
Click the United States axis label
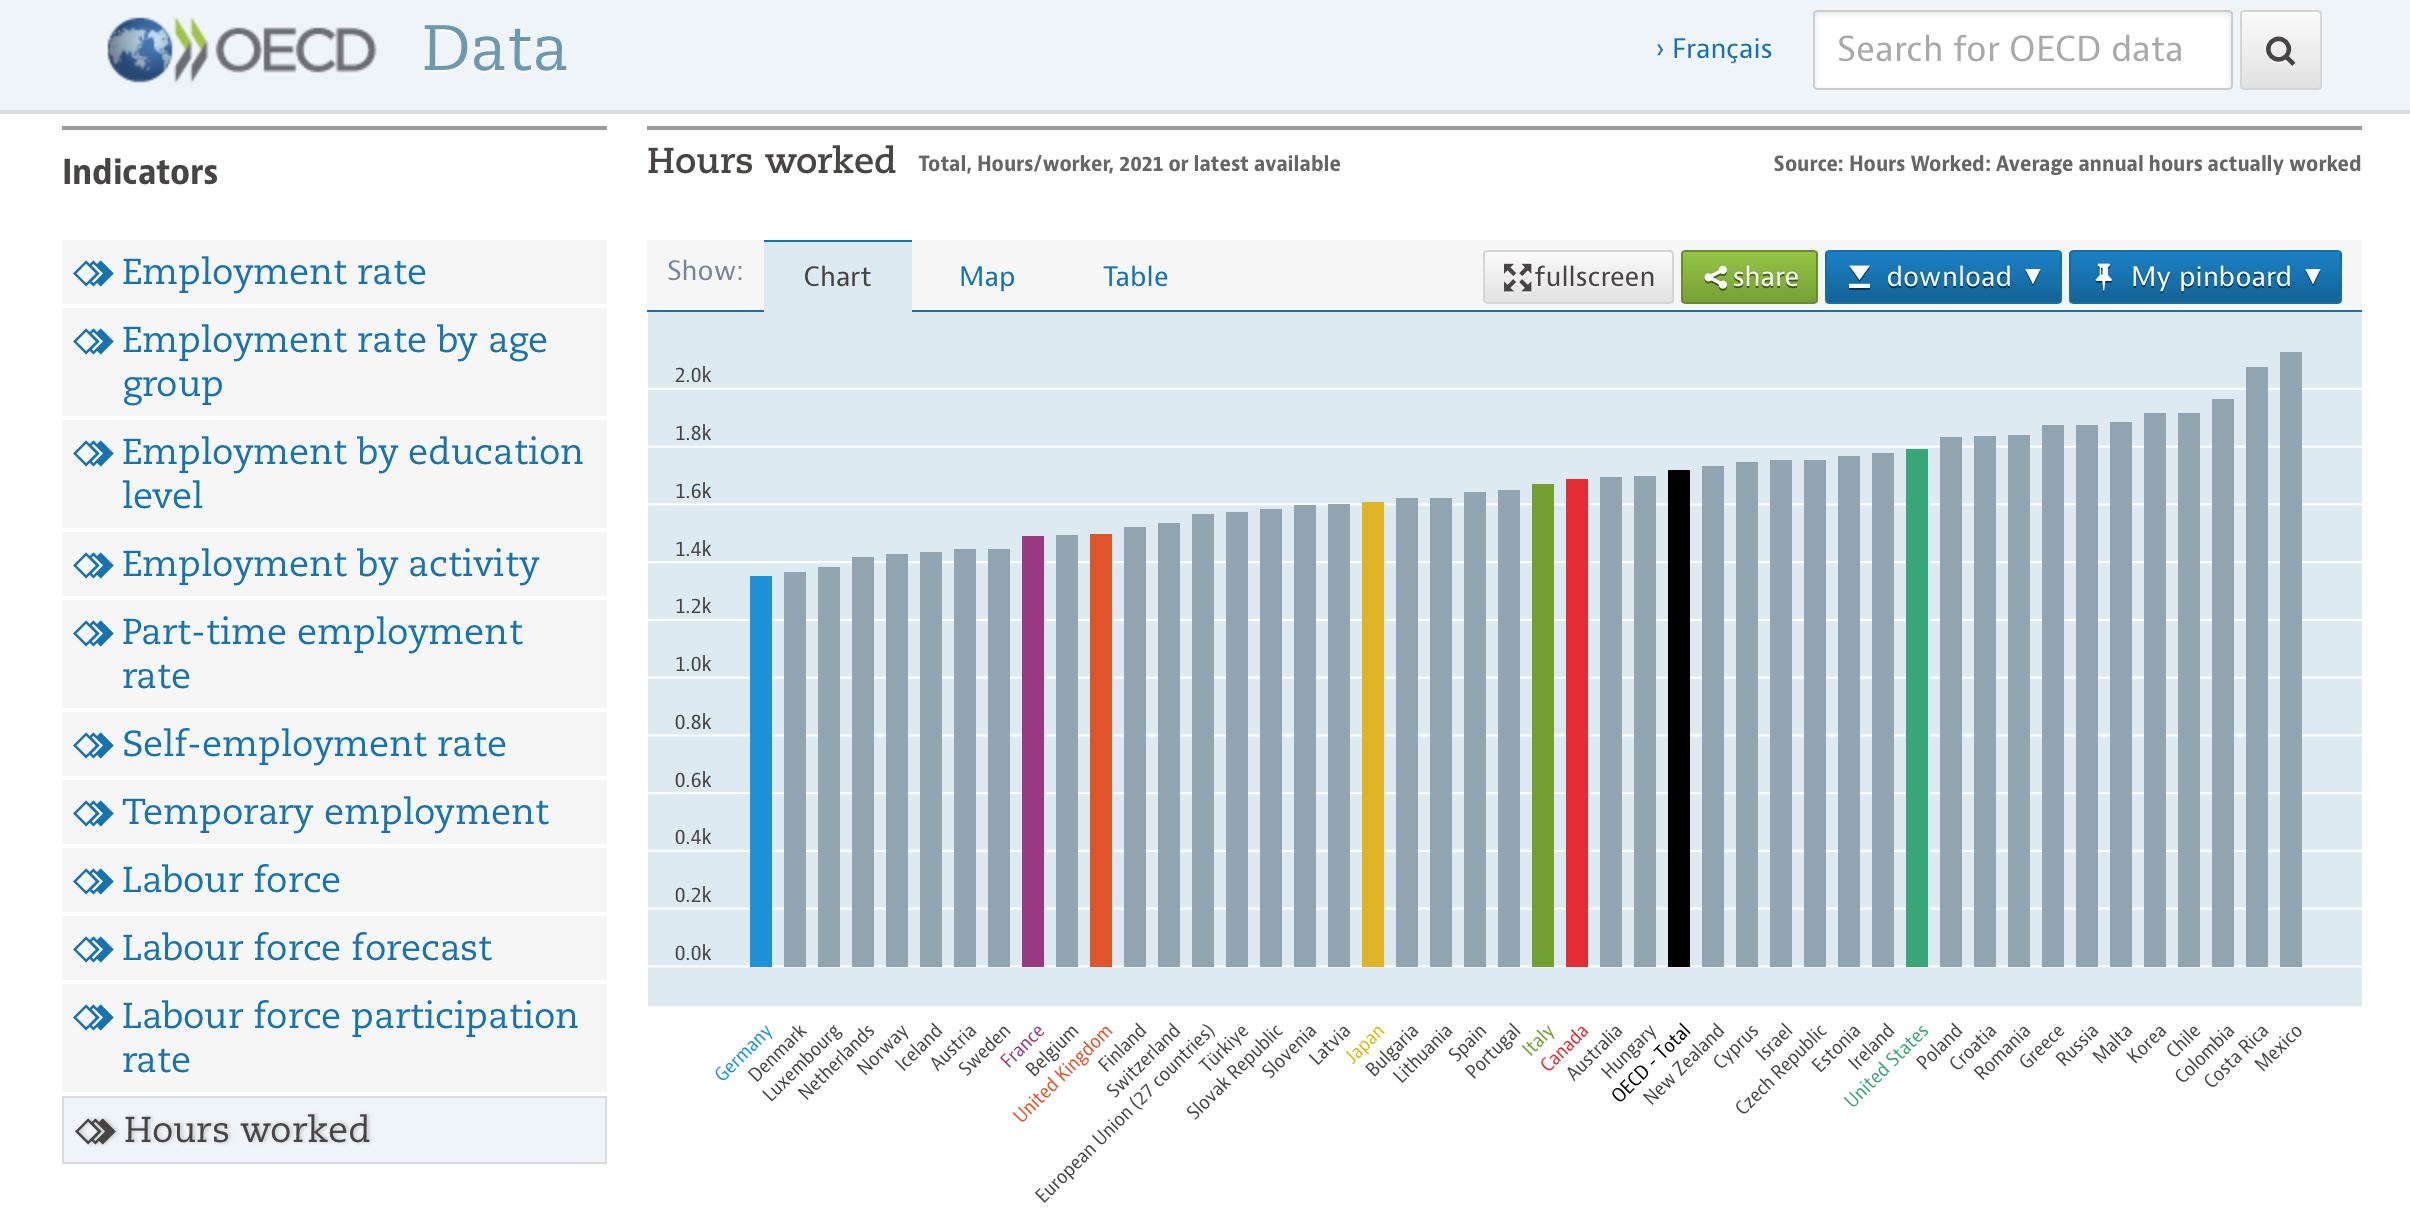point(1886,1065)
